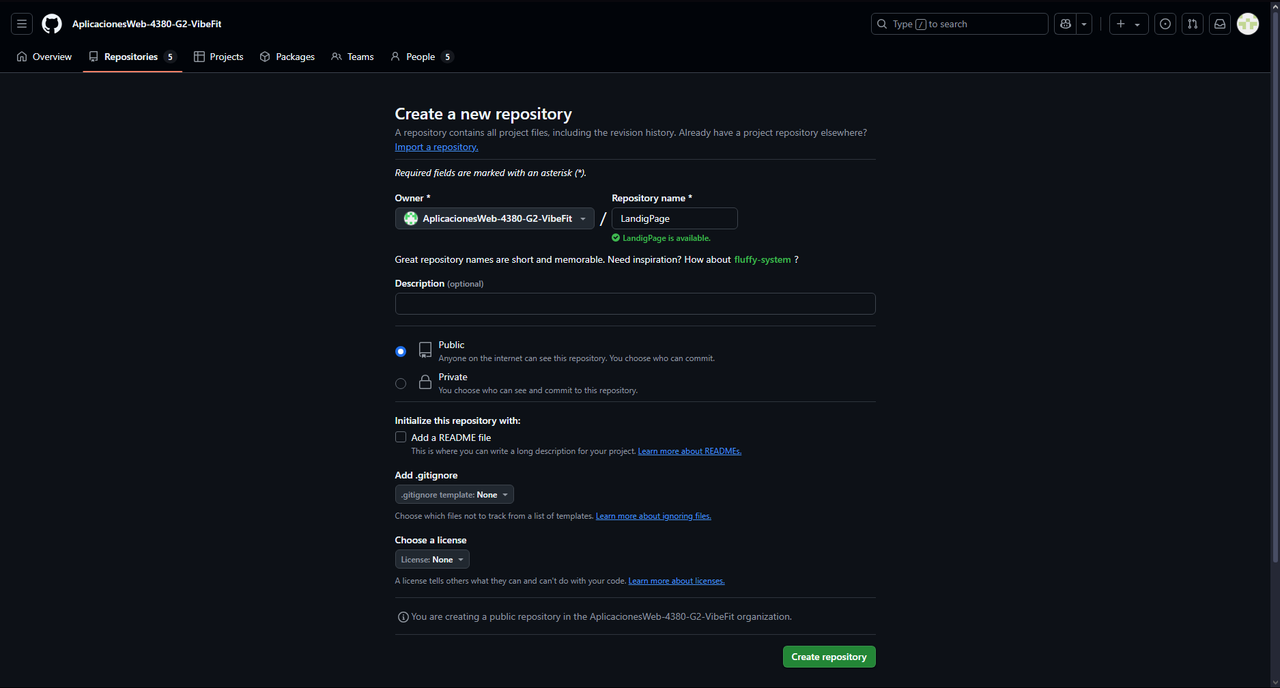Open the .gitignore template dropdown
The width and height of the screenshot is (1280, 688).
pos(454,495)
